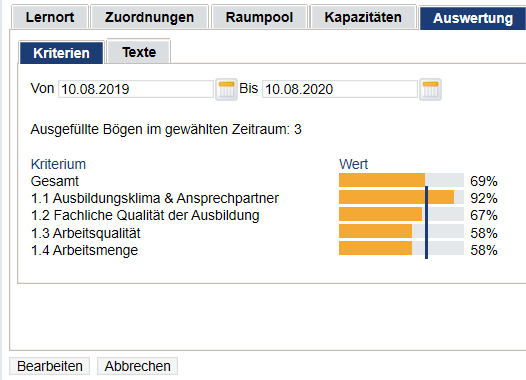
Task: Click the Bis date input field
Action: pyautogui.click(x=340, y=89)
